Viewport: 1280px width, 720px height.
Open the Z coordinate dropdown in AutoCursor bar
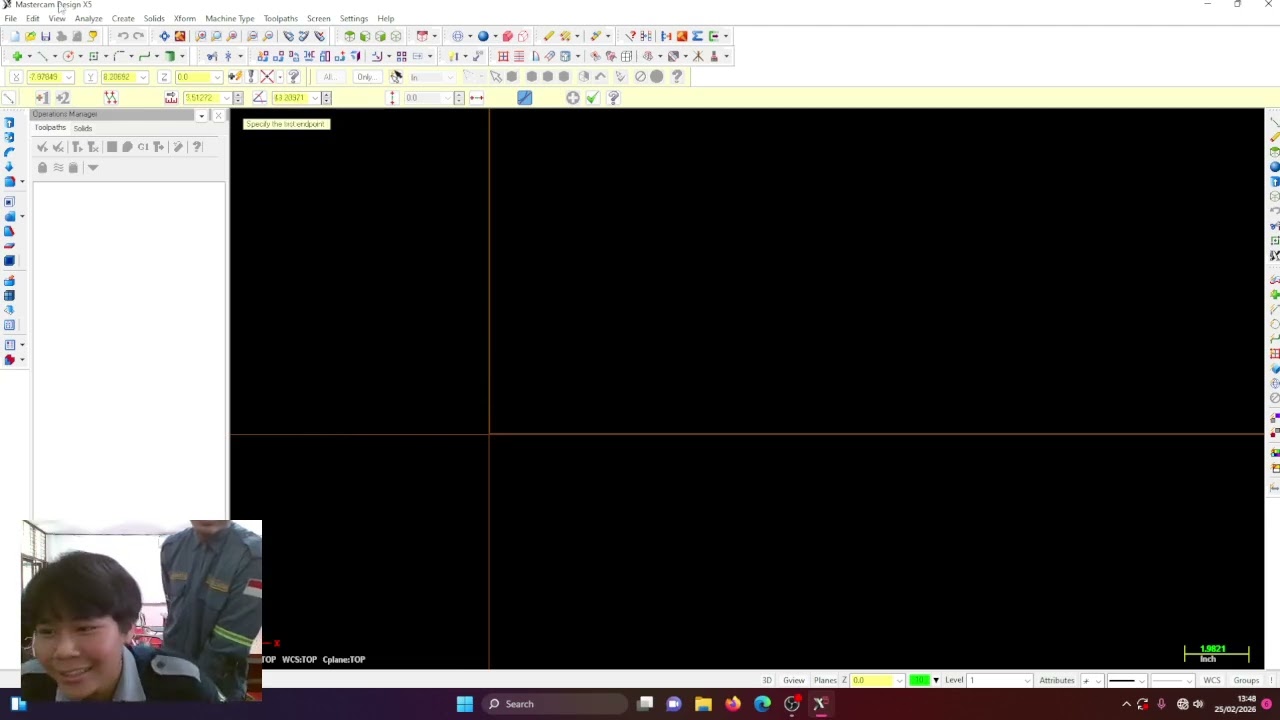(x=217, y=77)
